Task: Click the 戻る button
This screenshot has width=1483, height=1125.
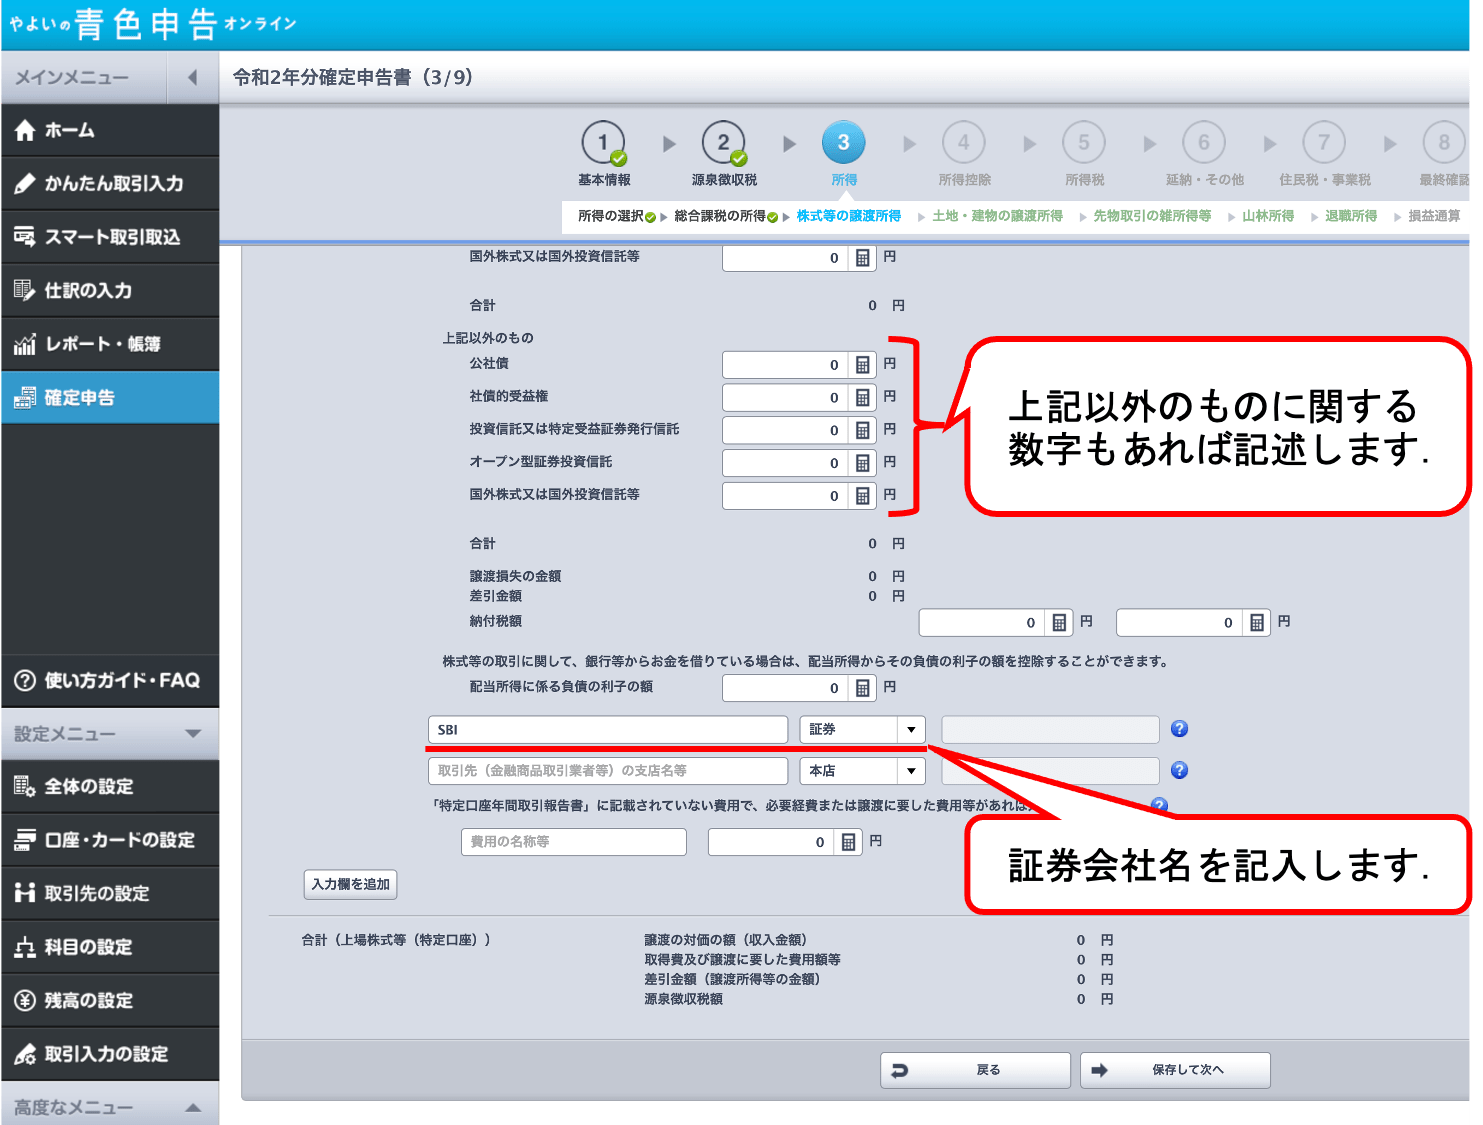Action: [975, 1070]
